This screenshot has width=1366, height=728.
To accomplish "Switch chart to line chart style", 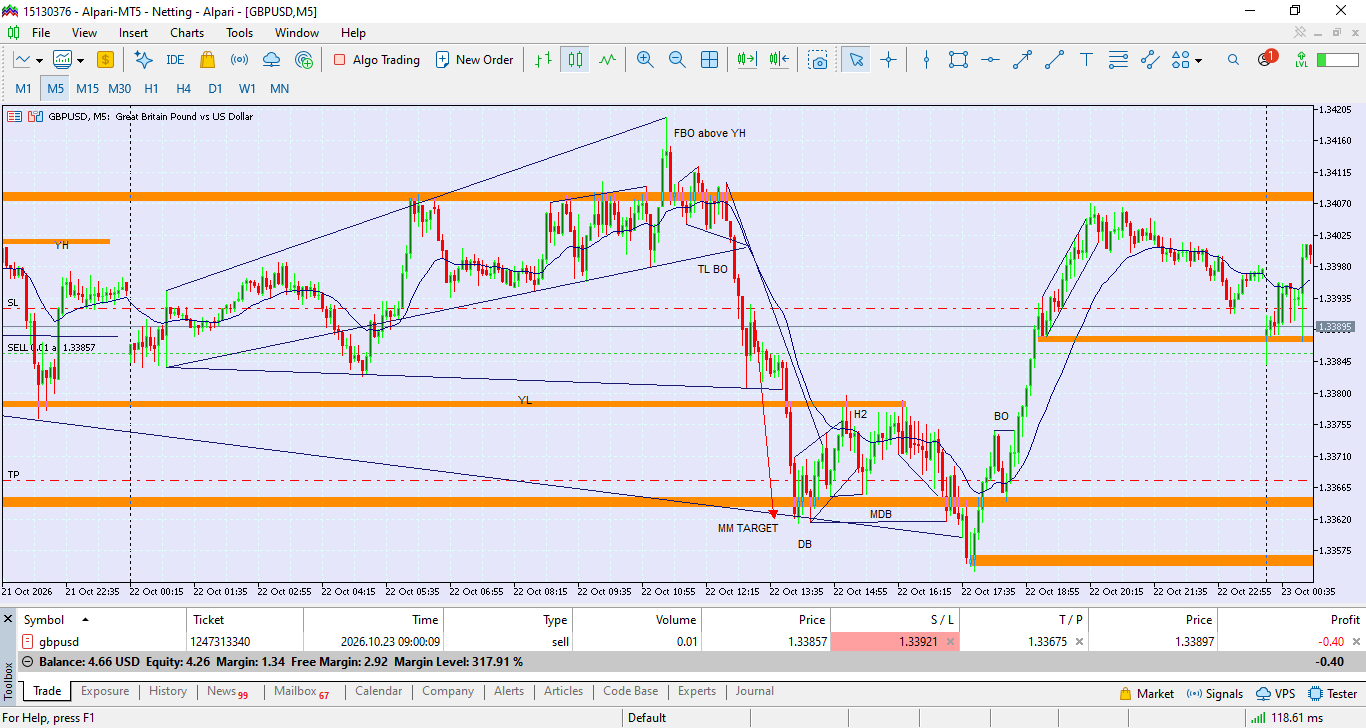I will pos(607,60).
